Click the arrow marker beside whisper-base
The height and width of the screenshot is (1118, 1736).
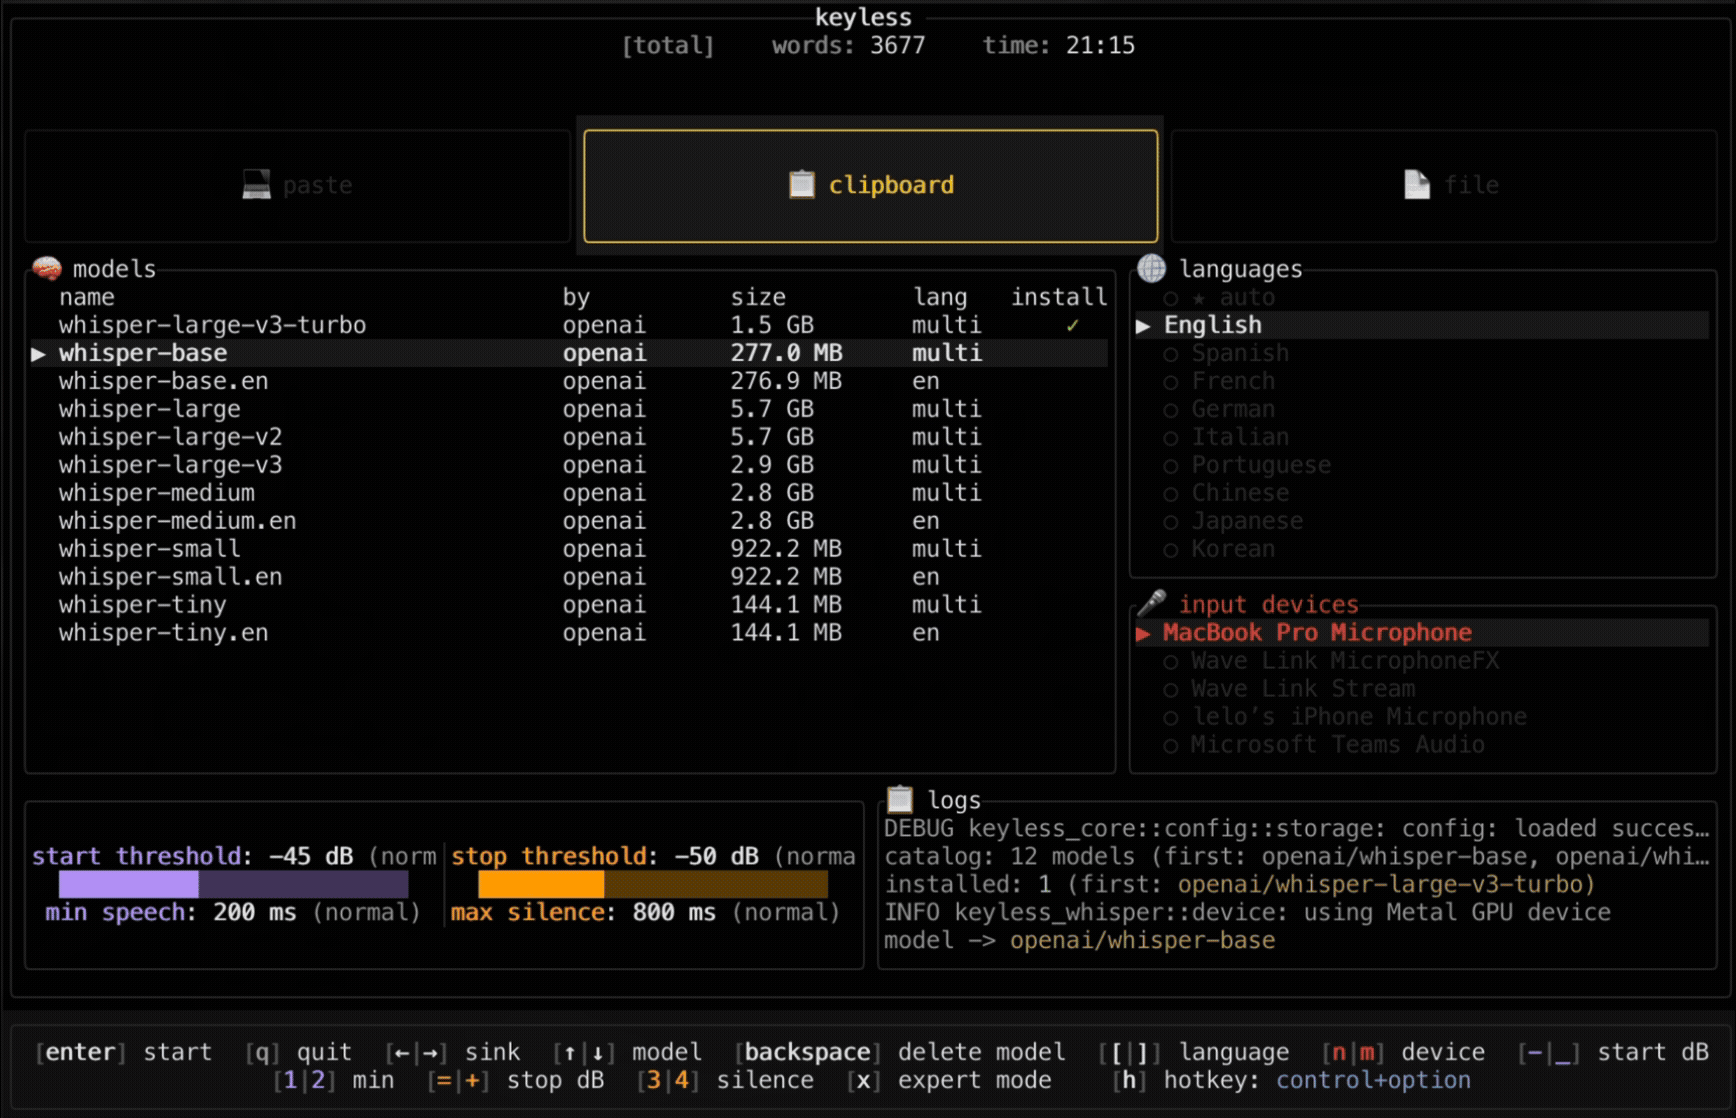38,354
